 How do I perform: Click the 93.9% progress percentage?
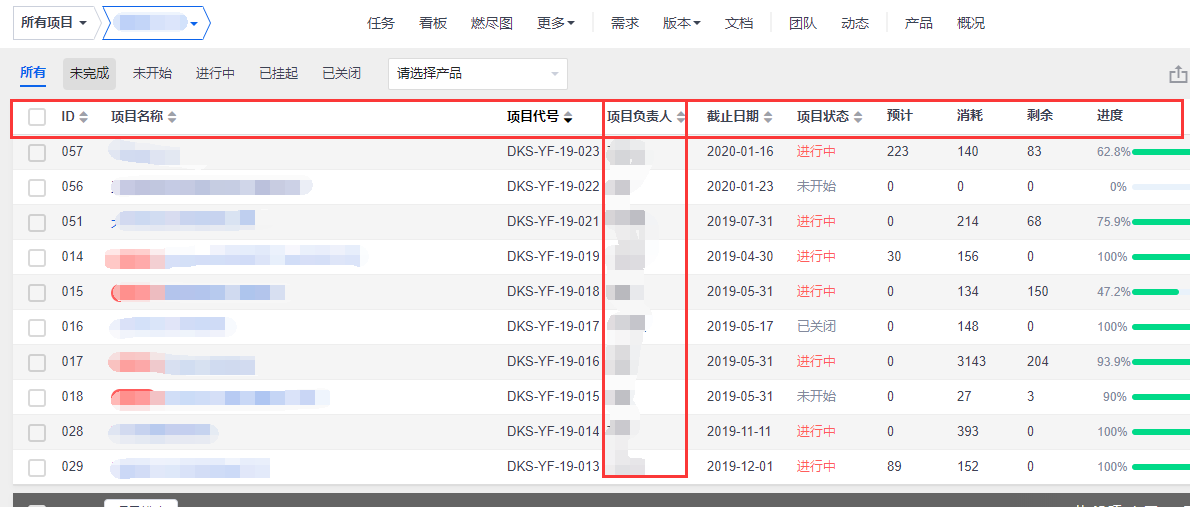click(x=1113, y=361)
